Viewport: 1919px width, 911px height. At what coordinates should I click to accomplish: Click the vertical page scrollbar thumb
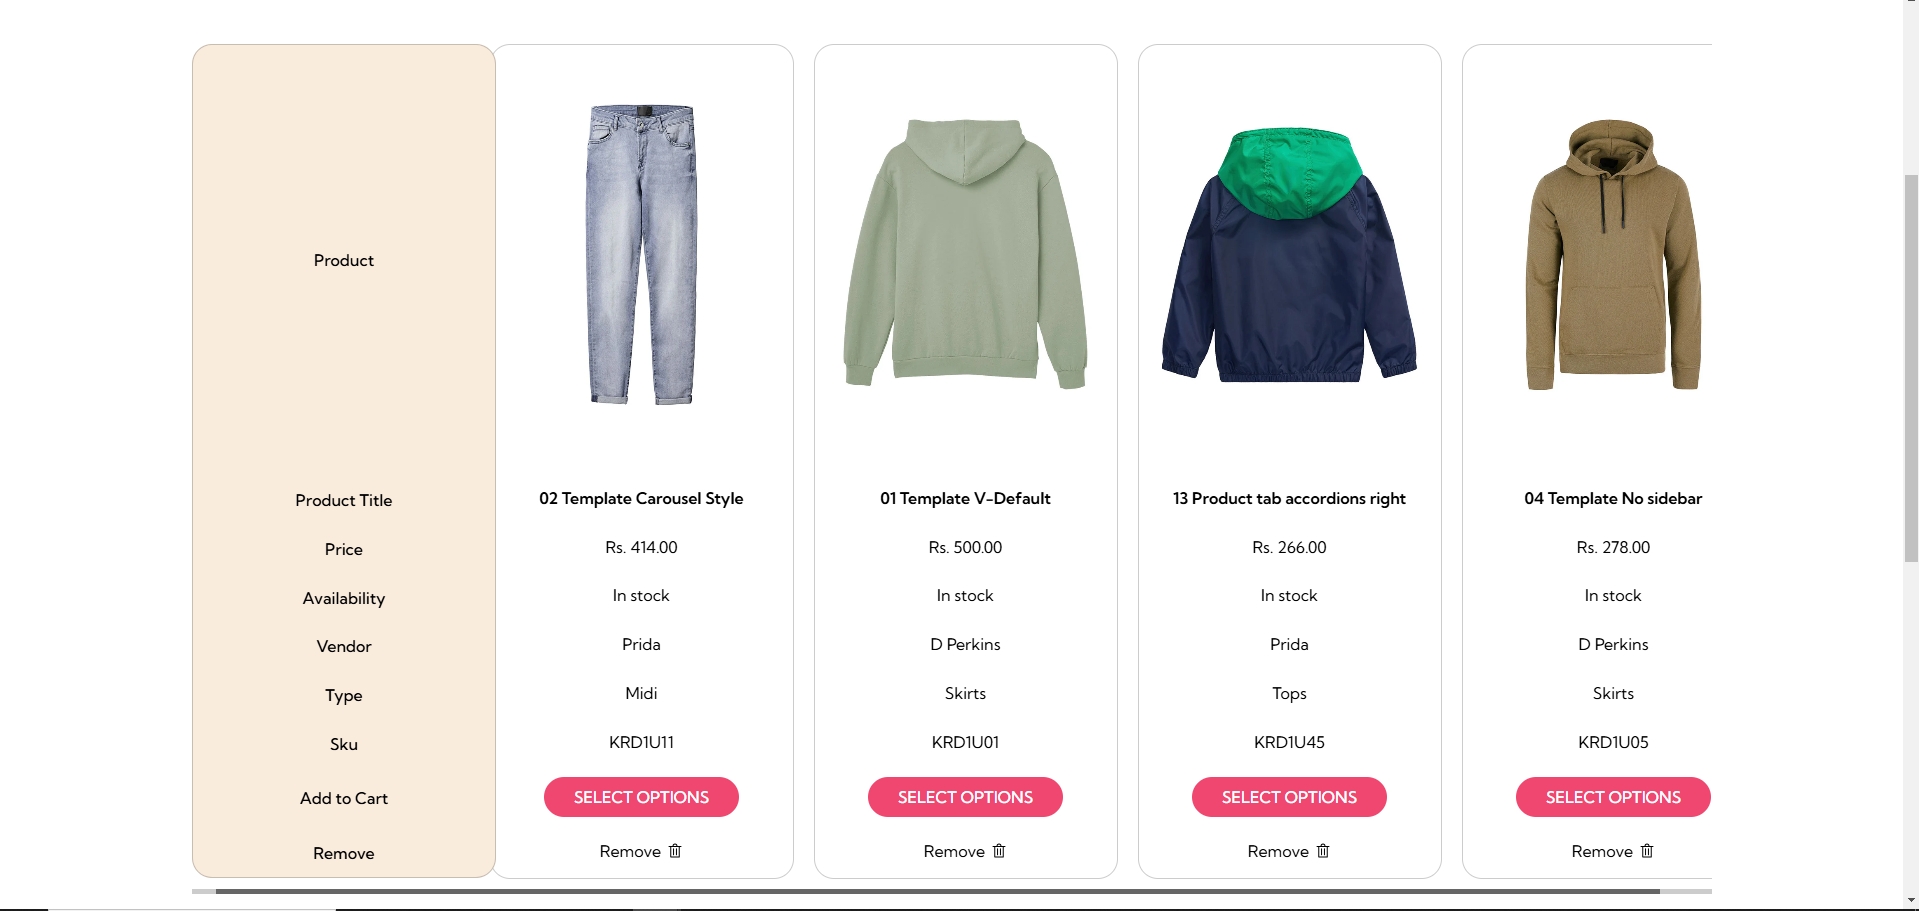tap(1911, 368)
